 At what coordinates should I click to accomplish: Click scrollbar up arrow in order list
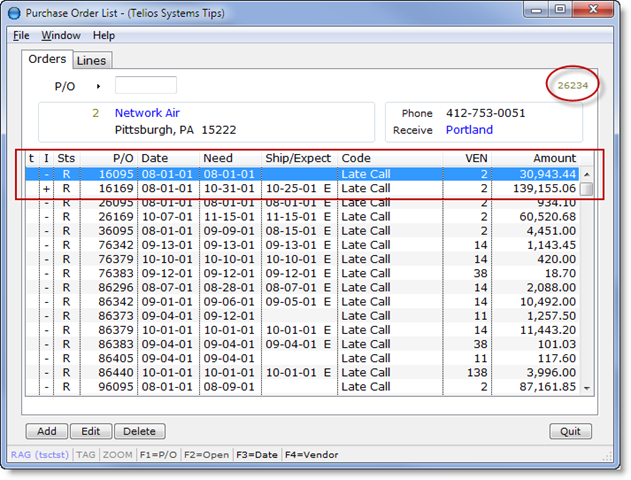tap(587, 174)
